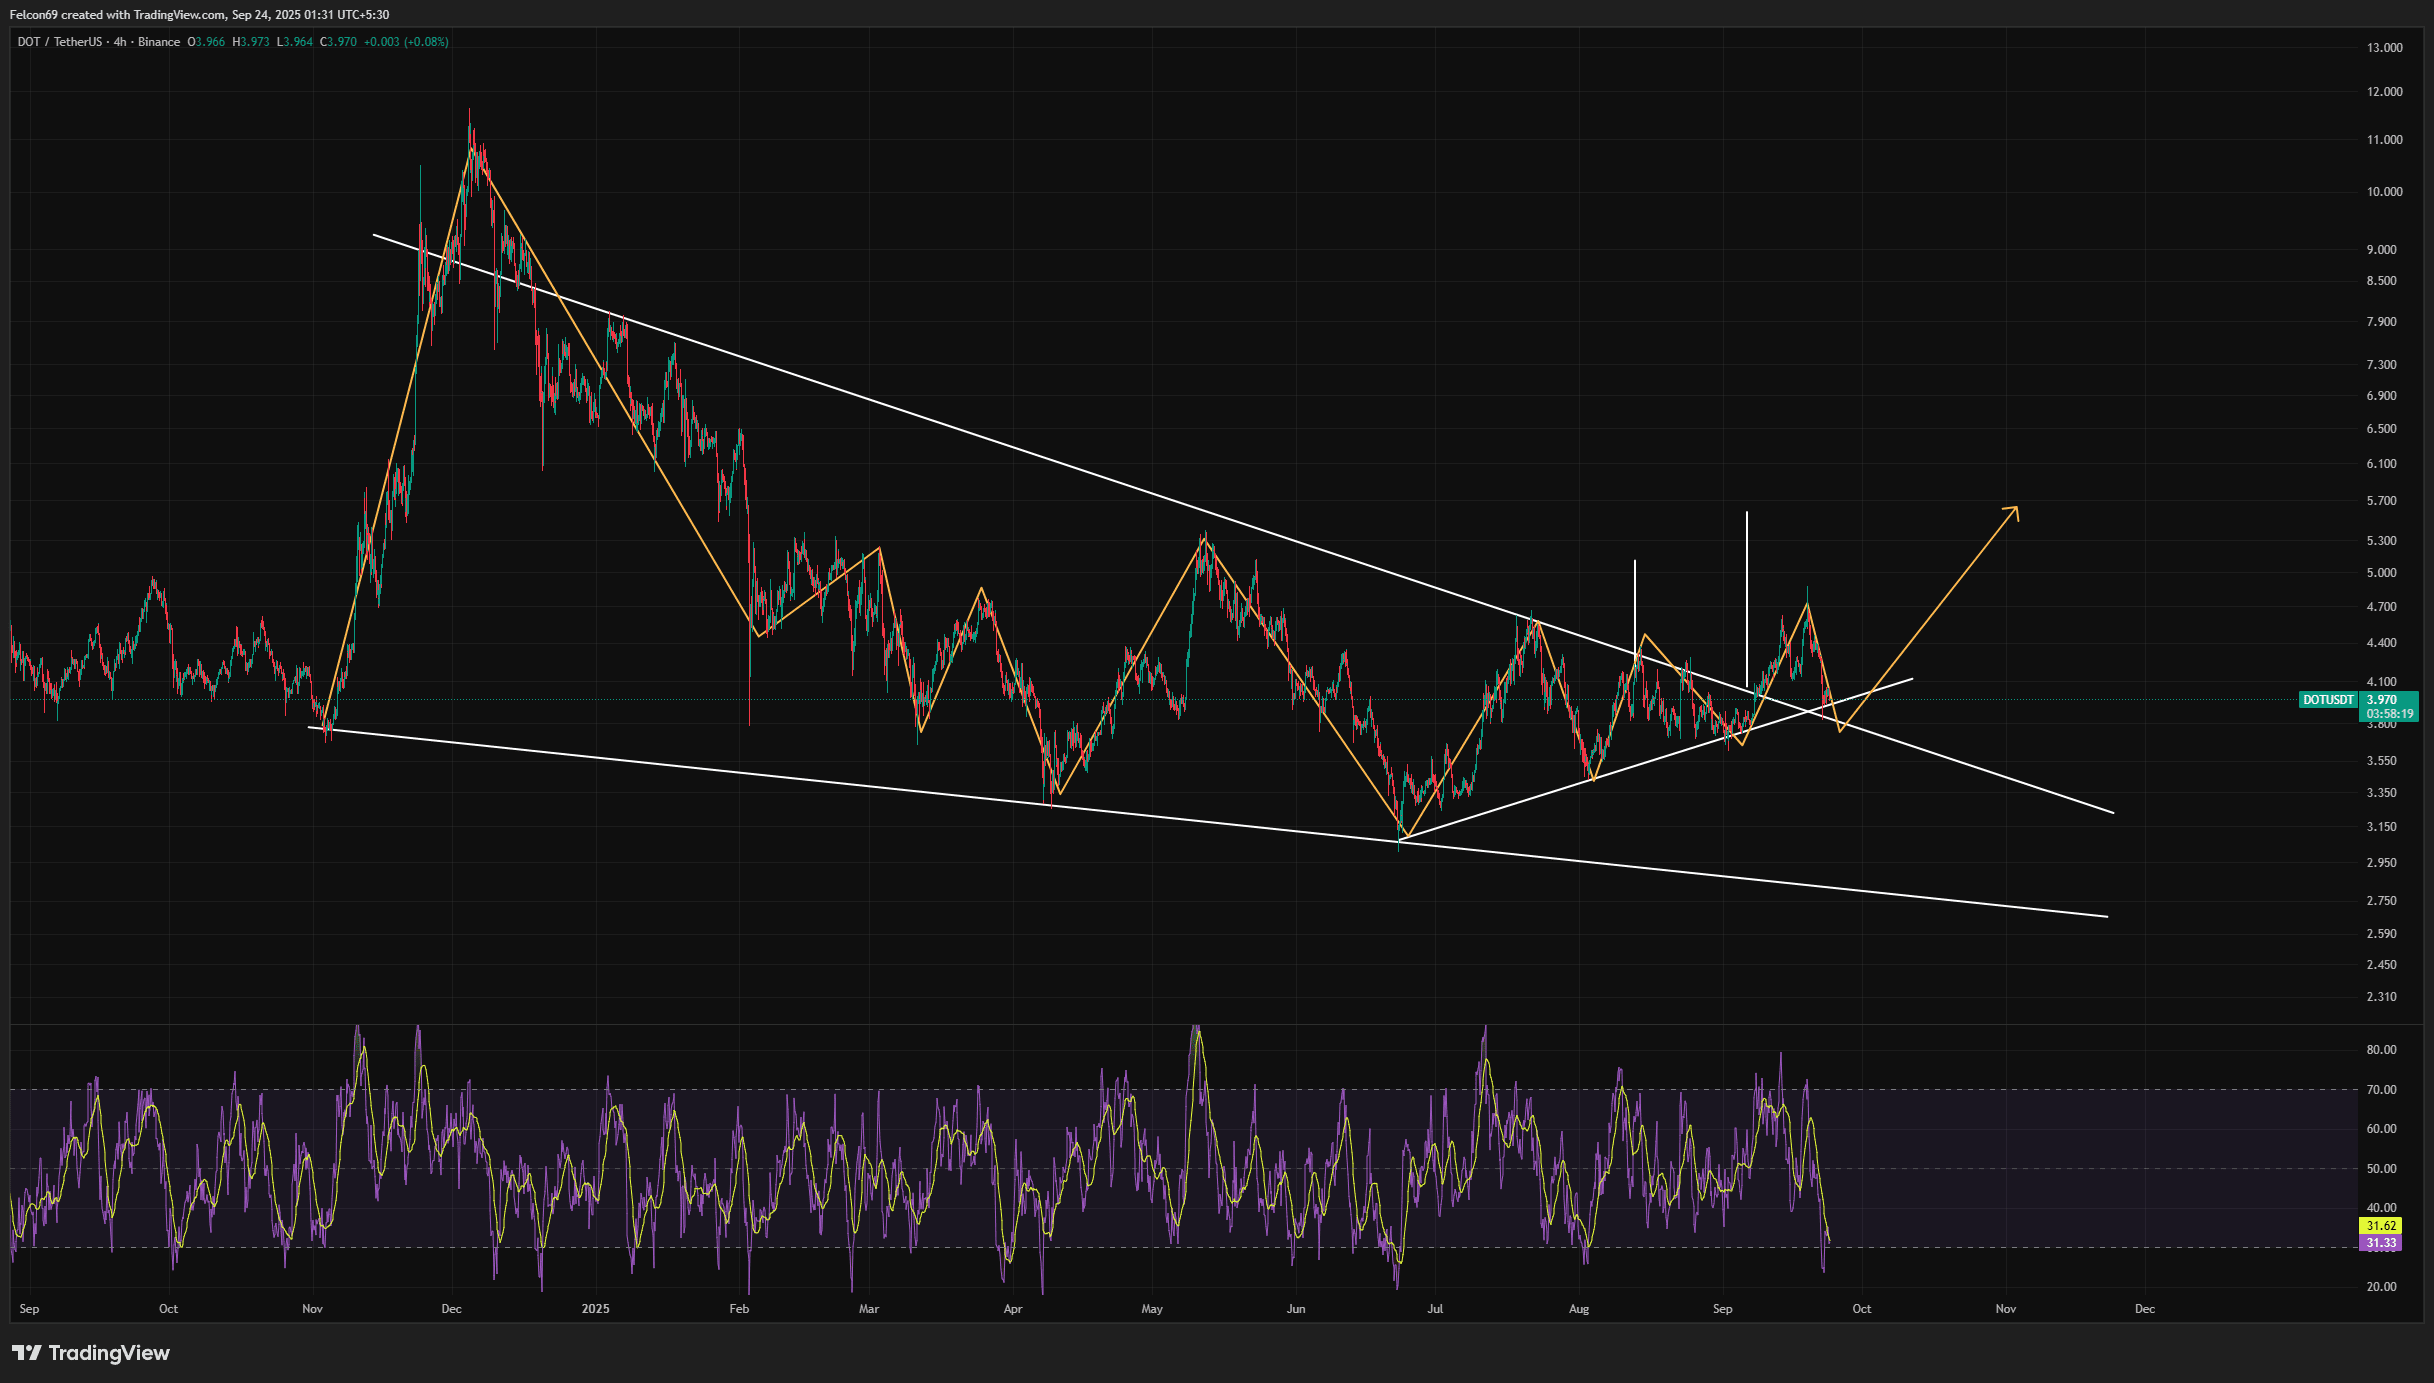Click the yellow 31.62 RSI value label
This screenshot has width=2434, height=1383.
2381,1226
